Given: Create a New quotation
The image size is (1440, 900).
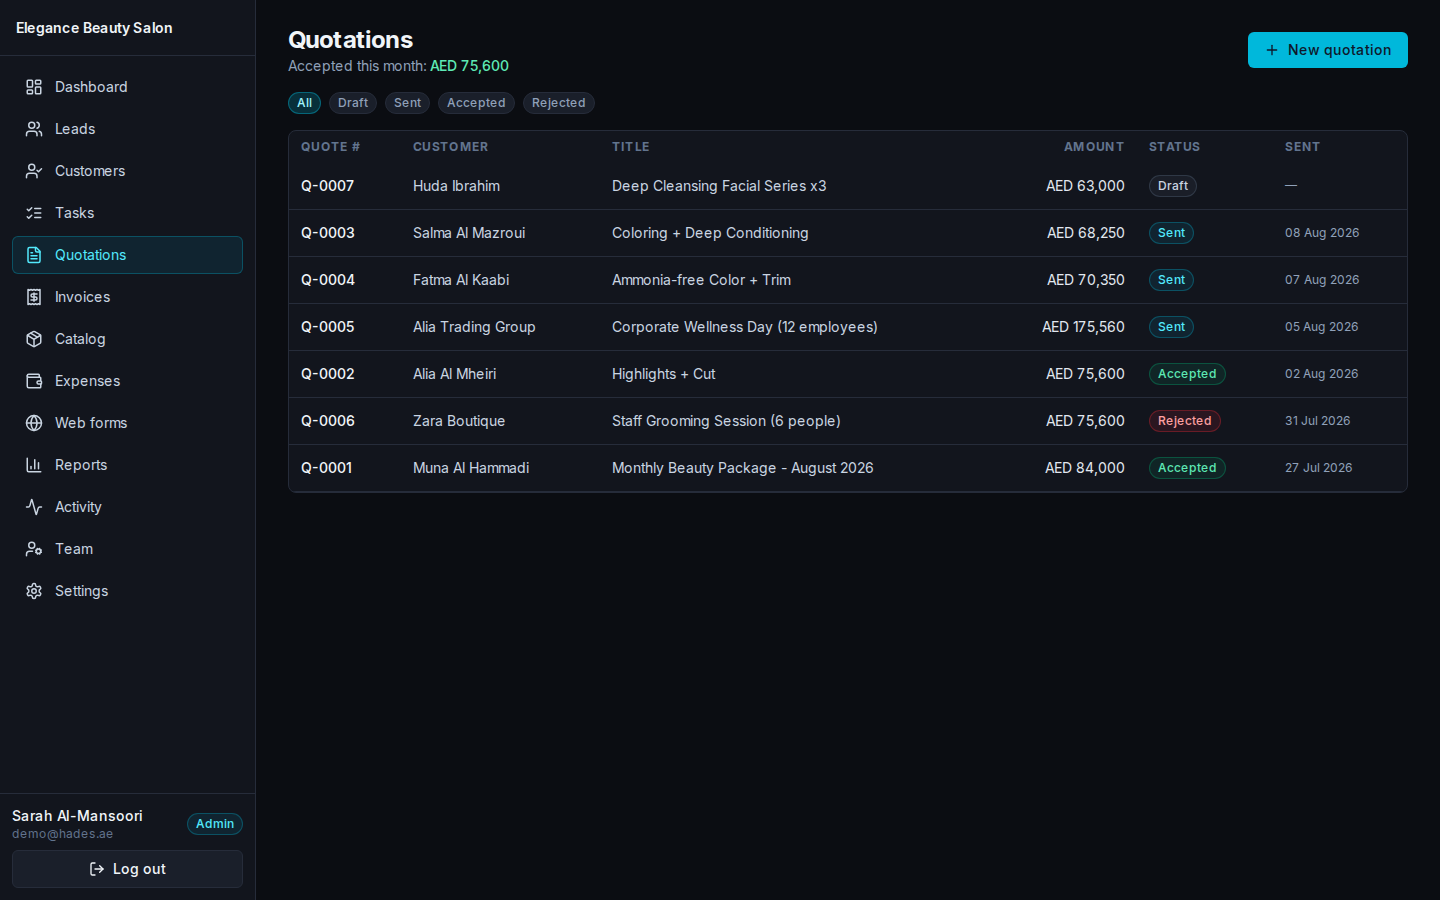Looking at the screenshot, I should [x=1327, y=50].
